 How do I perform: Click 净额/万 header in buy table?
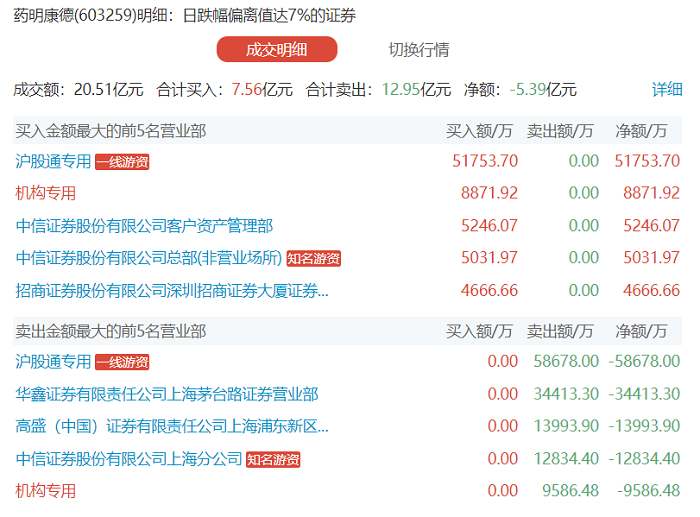point(641,131)
